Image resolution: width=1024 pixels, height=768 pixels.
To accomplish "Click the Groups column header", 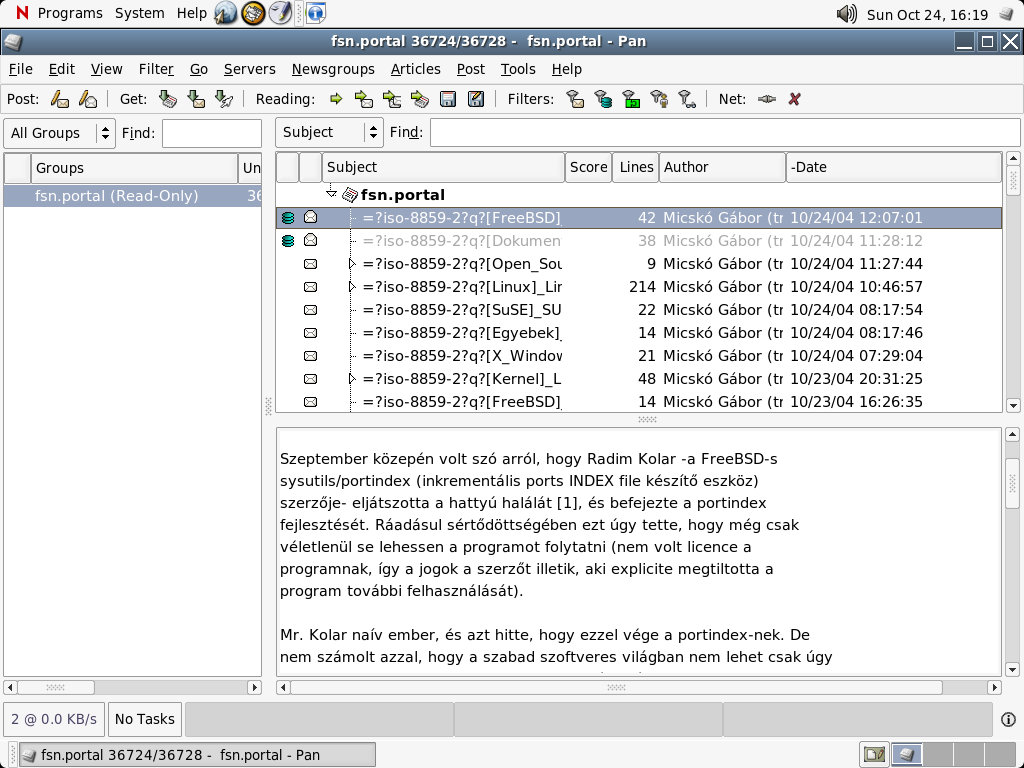I will (134, 168).
